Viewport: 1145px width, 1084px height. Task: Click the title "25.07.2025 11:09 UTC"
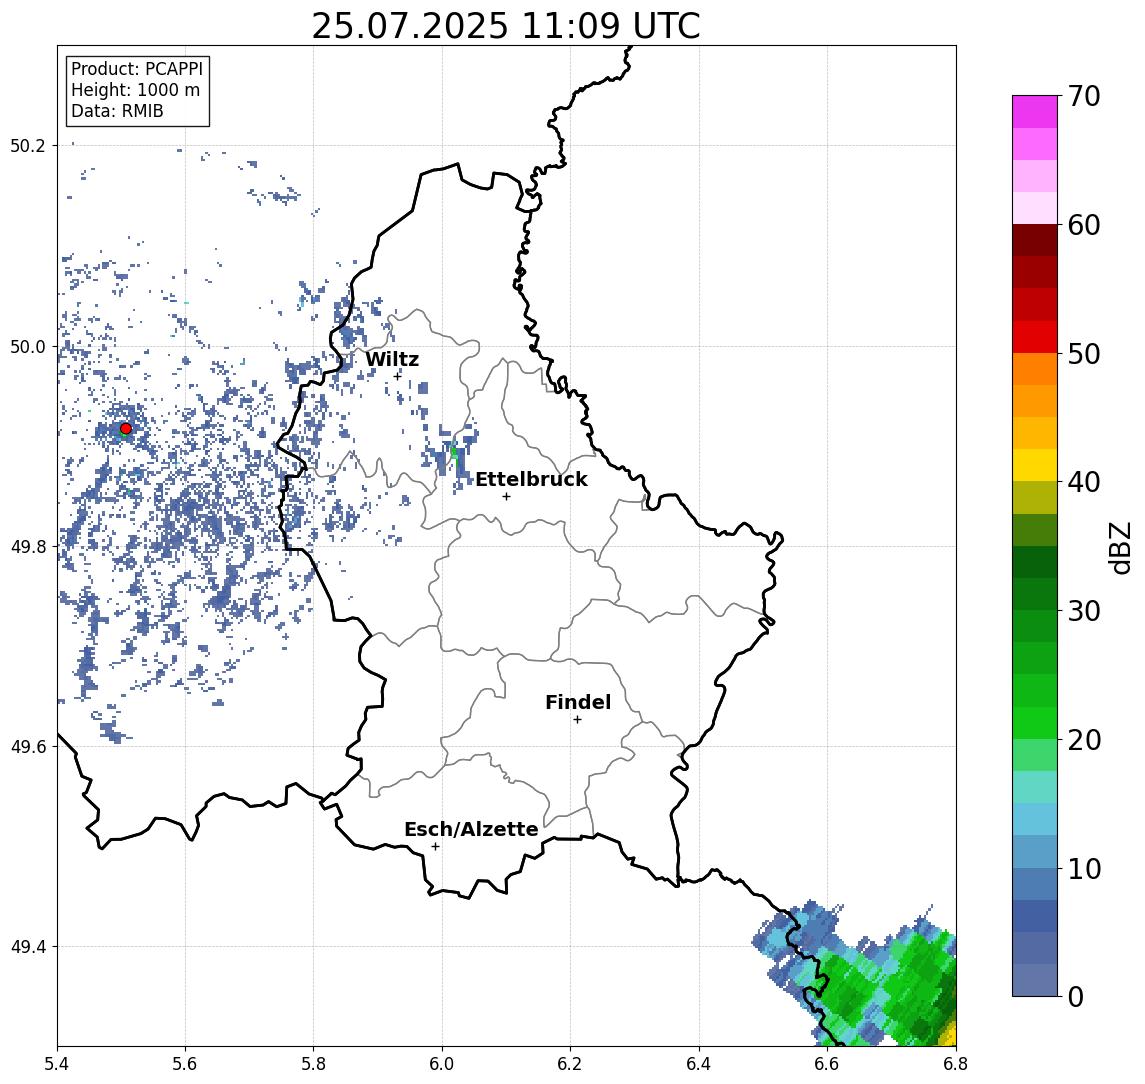pyautogui.click(x=505, y=27)
